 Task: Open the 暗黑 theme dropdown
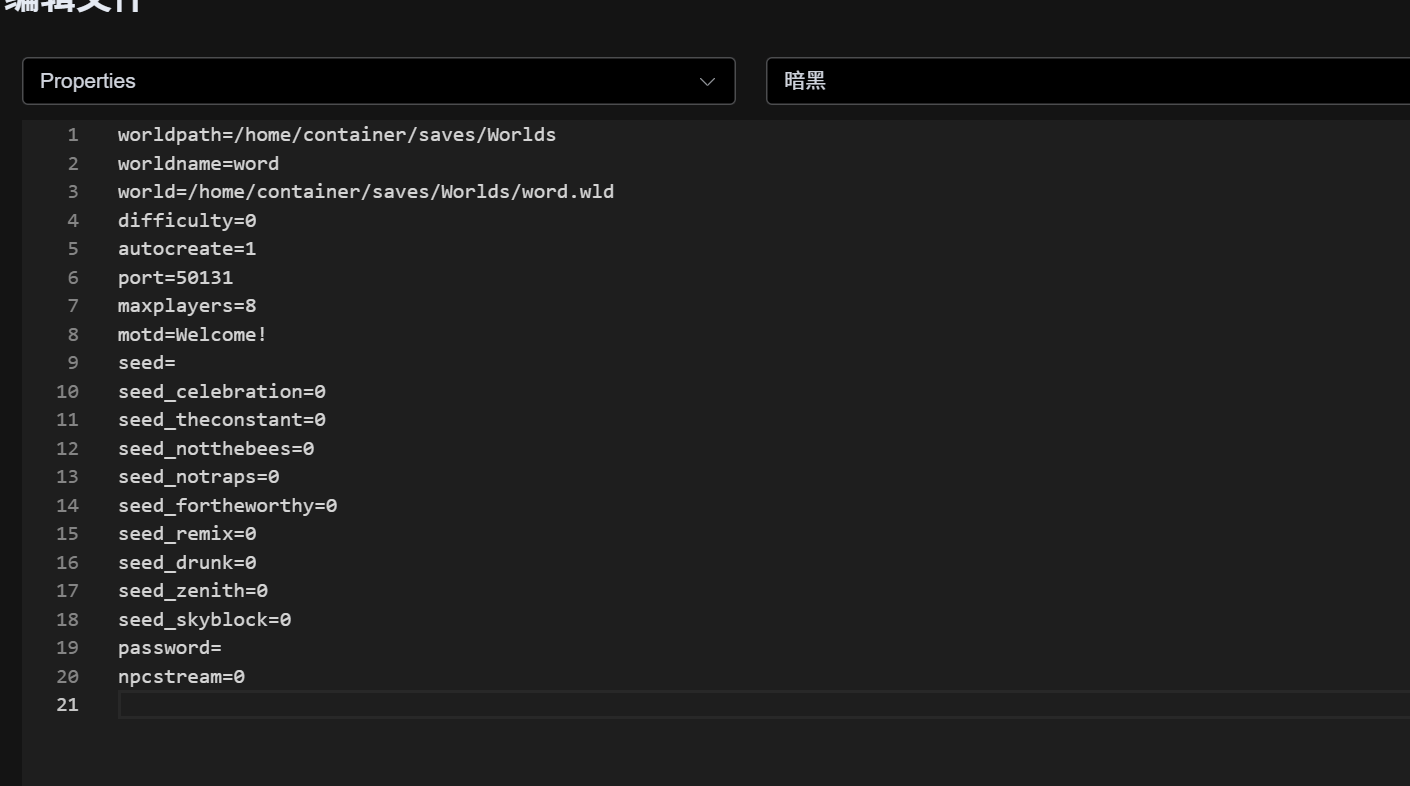pyautogui.click(x=1087, y=81)
